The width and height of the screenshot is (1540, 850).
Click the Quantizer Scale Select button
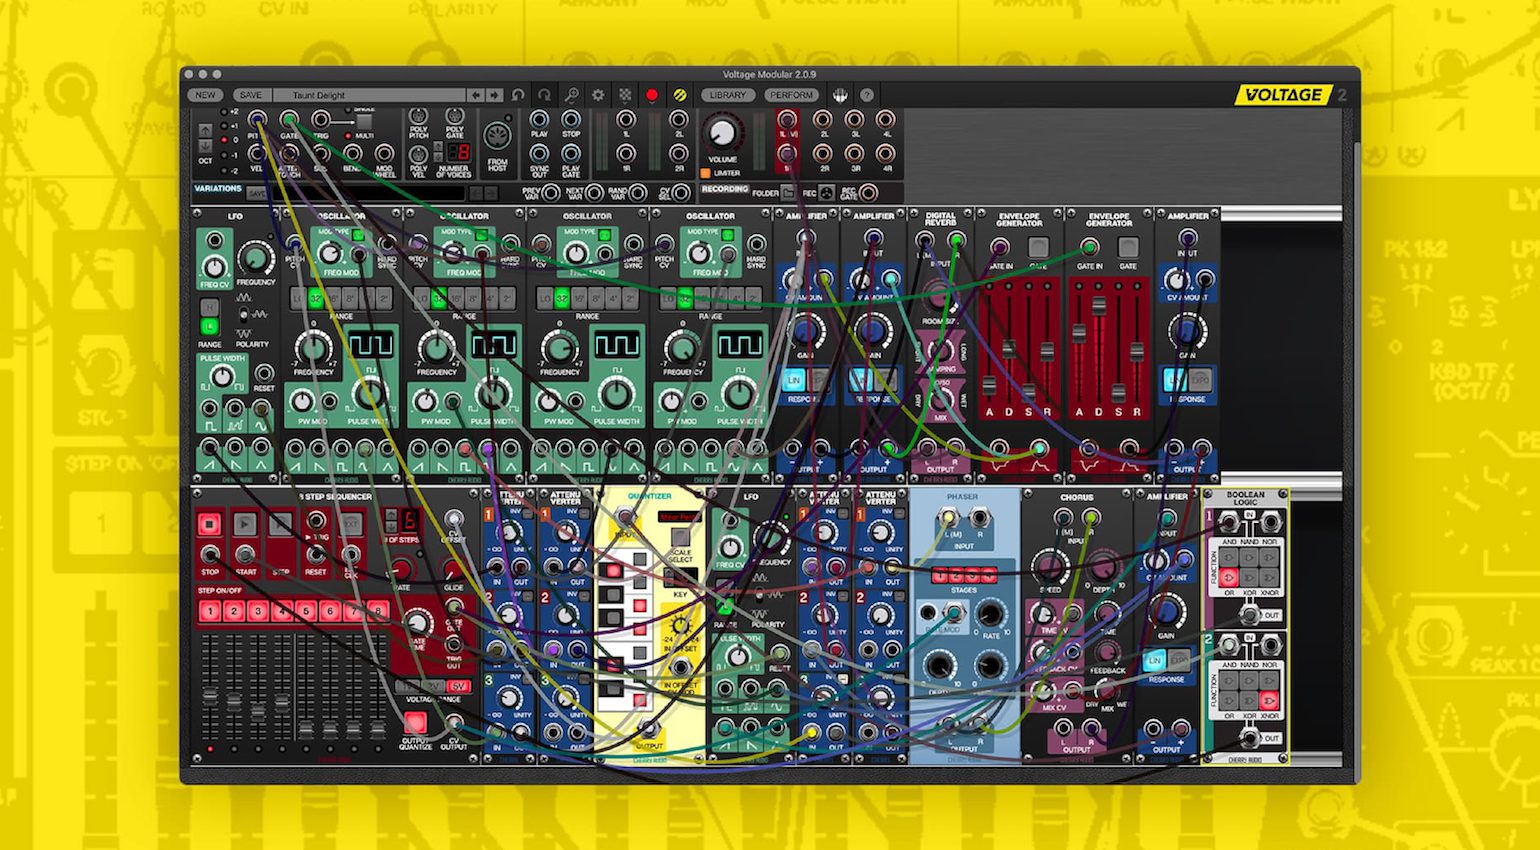680,537
